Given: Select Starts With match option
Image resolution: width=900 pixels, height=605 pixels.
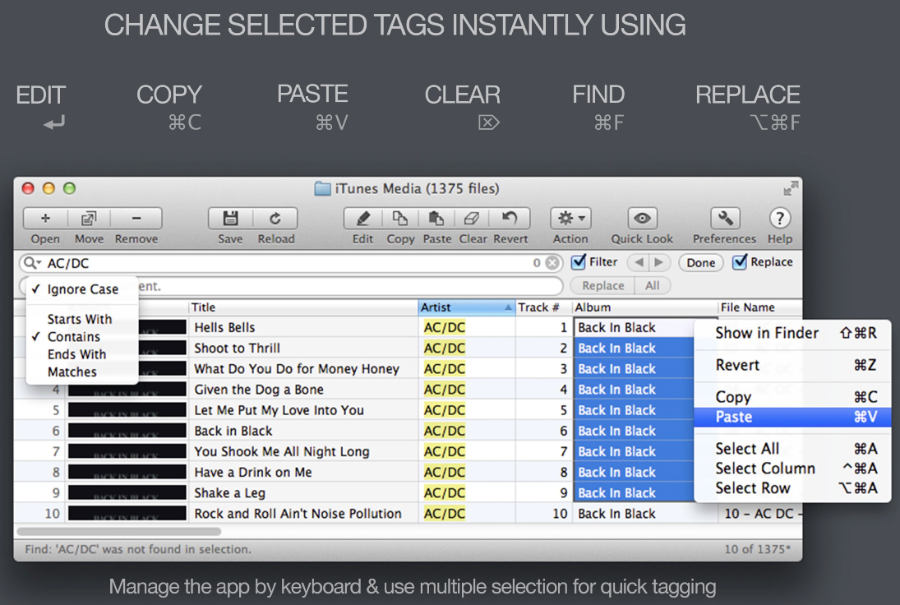Looking at the screenshot, I should [82, 319].
